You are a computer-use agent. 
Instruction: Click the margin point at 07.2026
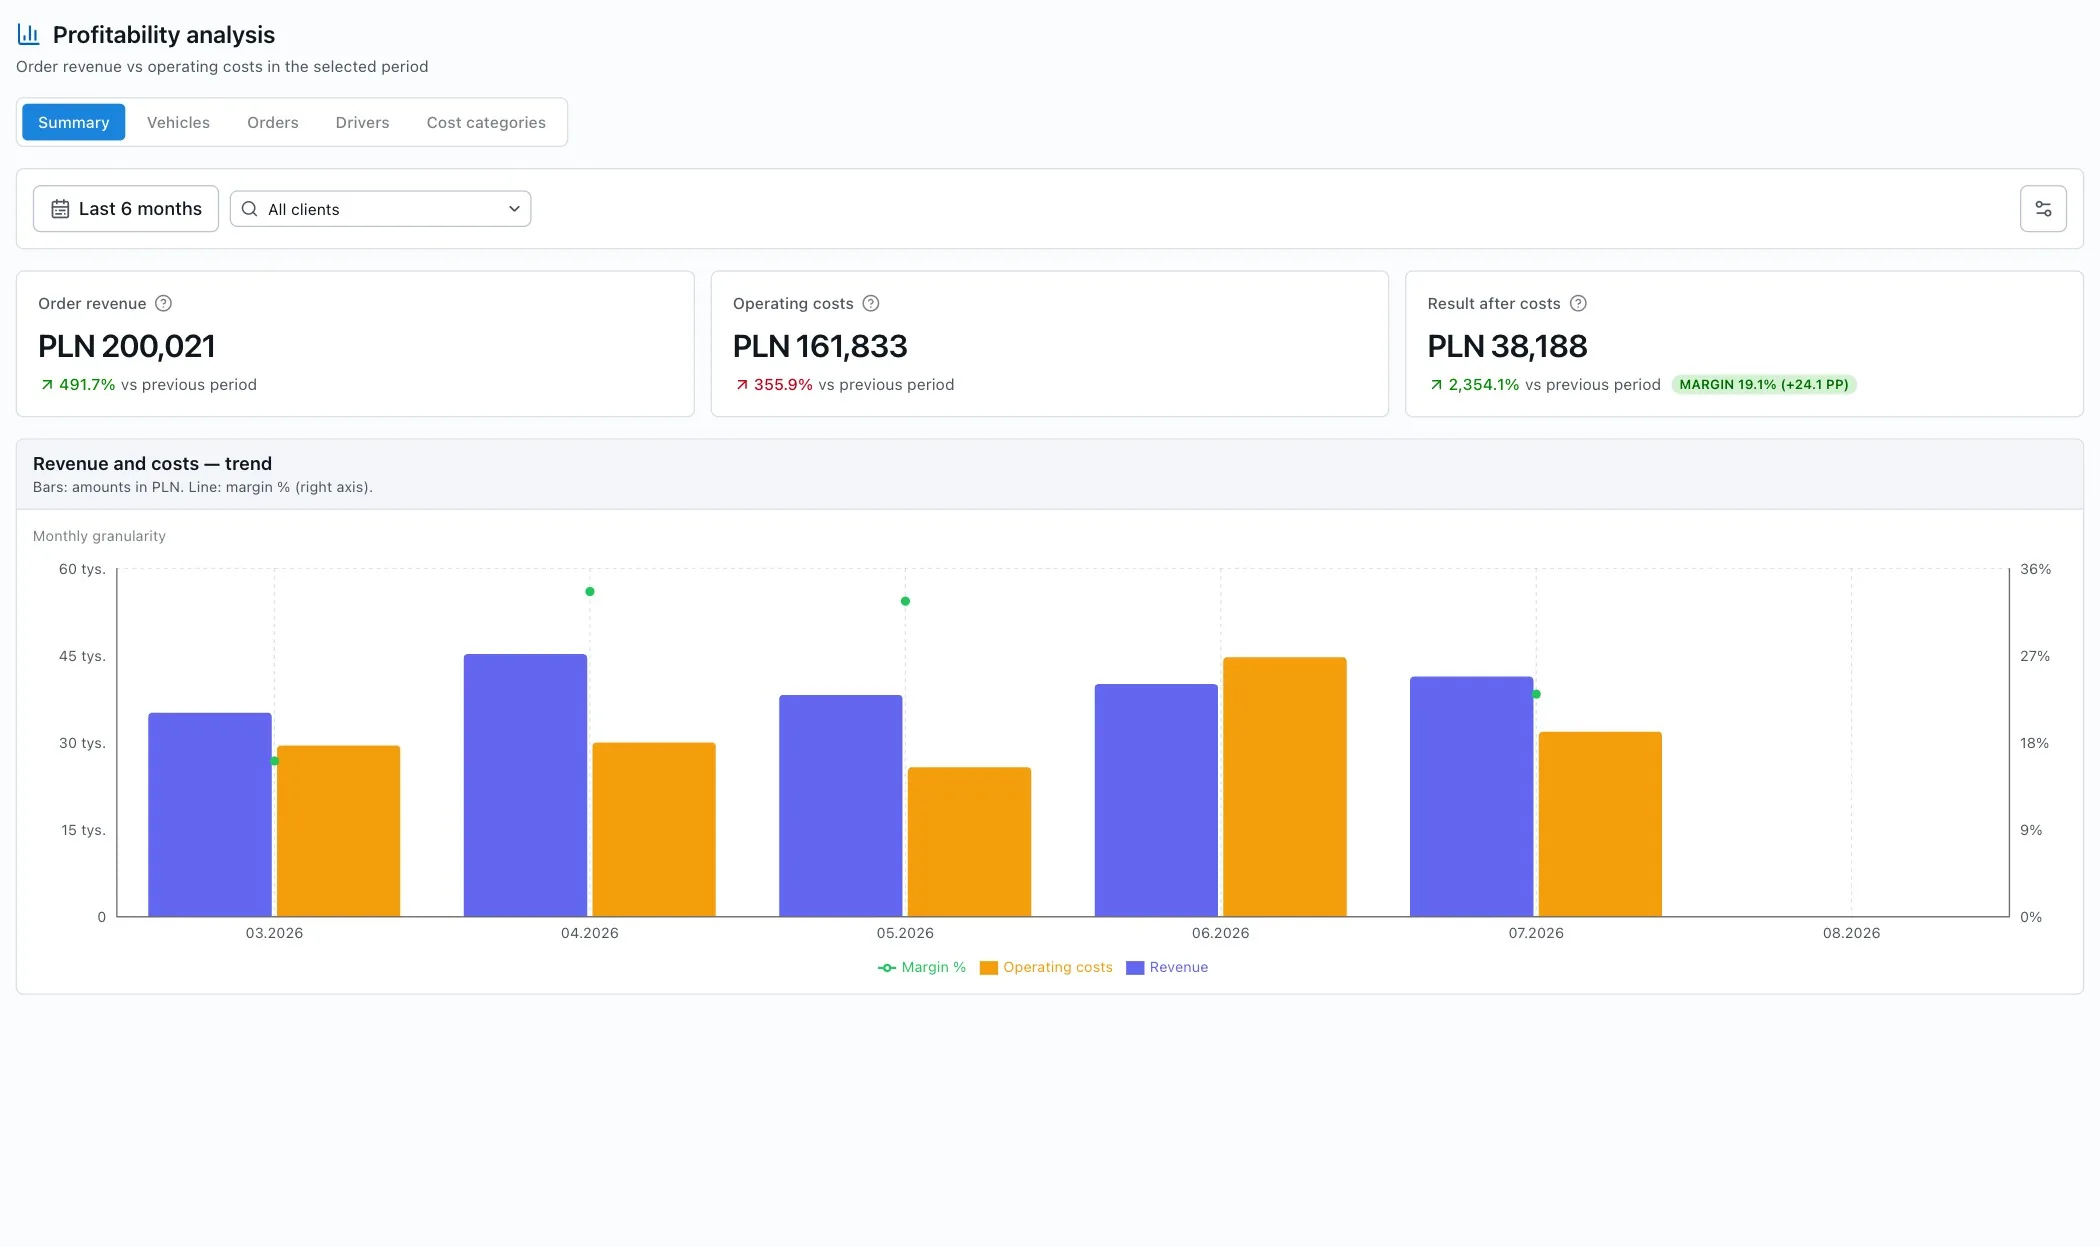1536,694
